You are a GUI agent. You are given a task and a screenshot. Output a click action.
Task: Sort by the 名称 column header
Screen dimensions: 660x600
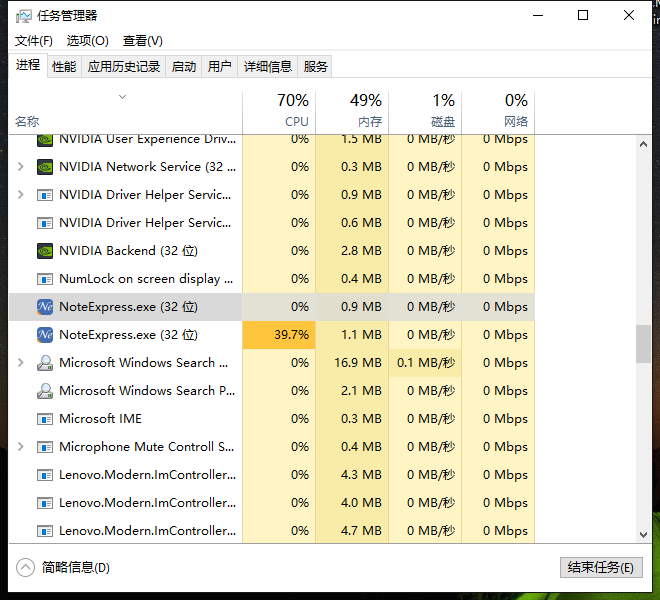click(125, 111)
